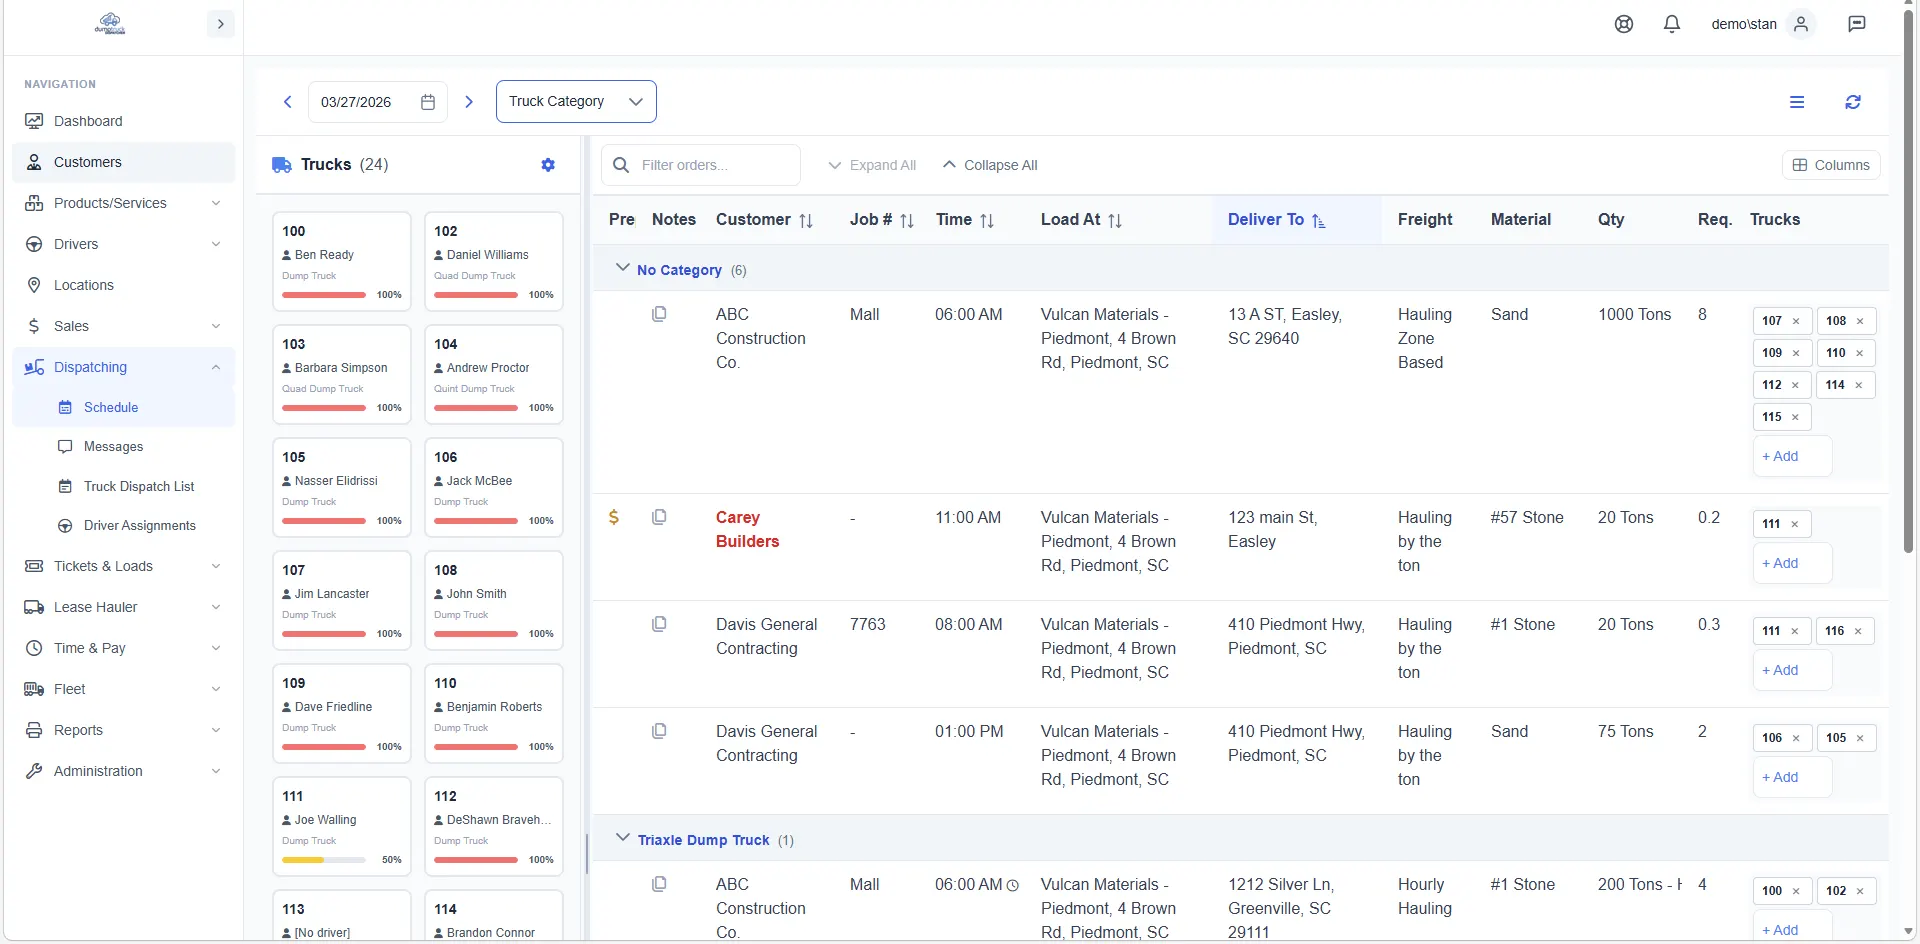Copy the ABC Construction order with its copy icon
Screen dimensions: 1920x944
coord(660,314)
